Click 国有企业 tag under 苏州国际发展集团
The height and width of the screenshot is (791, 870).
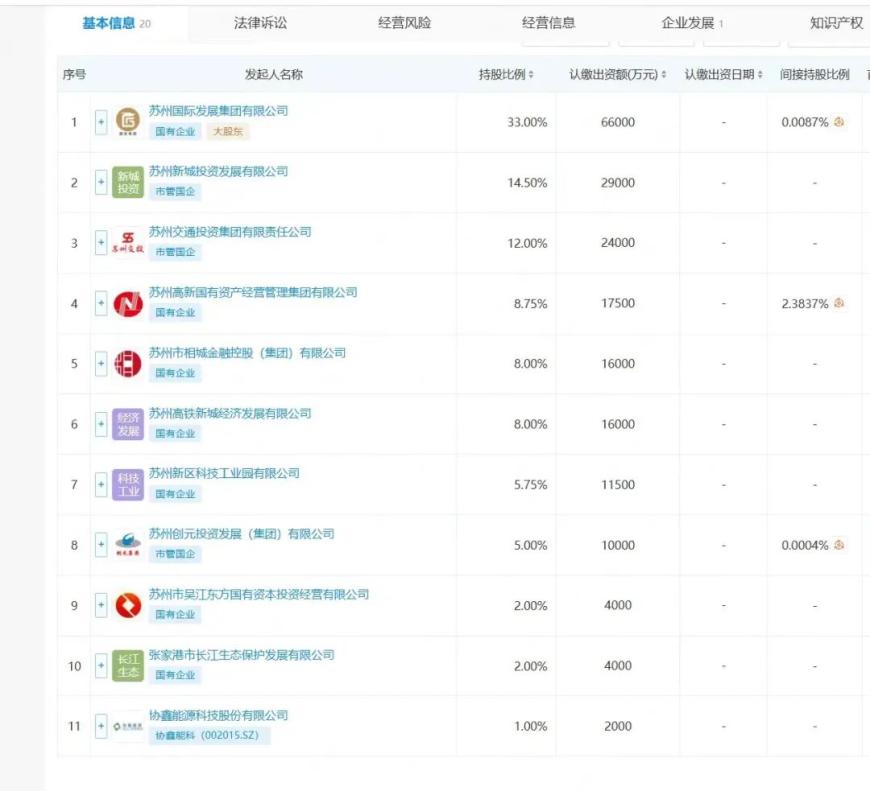pos(175,131)
